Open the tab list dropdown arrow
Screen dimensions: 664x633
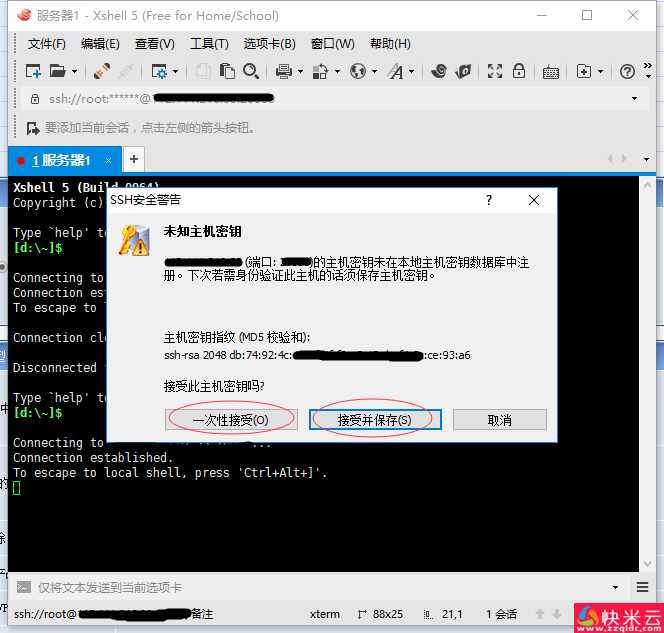(646, 160)
